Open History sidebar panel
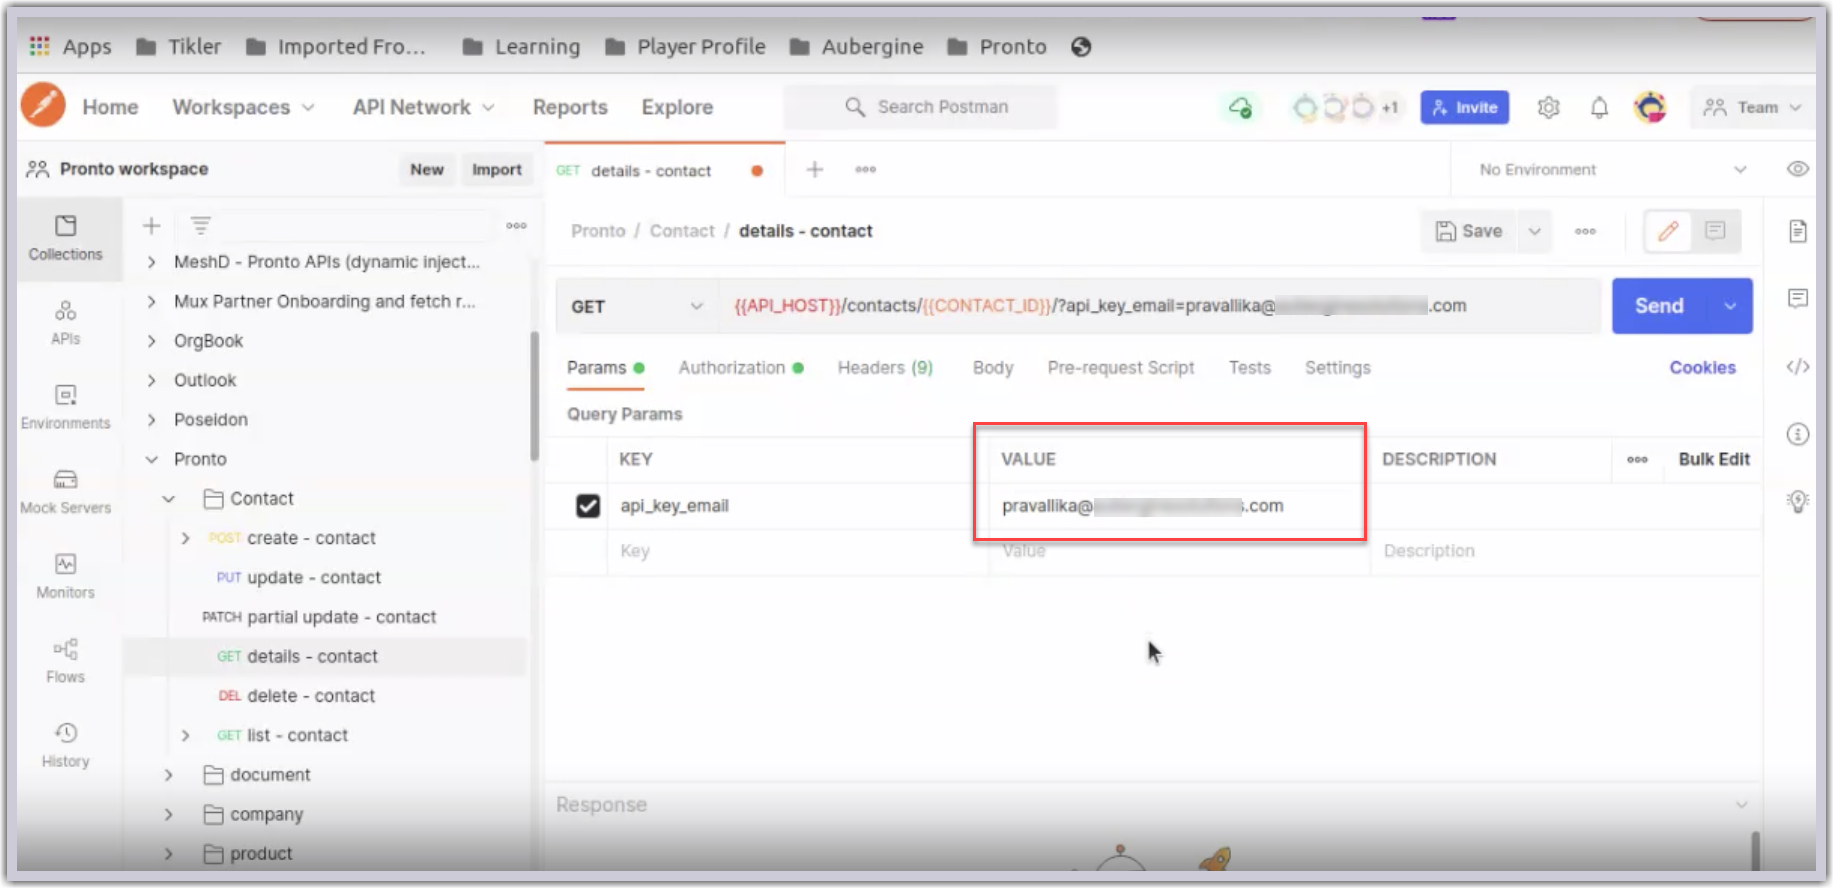 [x=65, y=745]
